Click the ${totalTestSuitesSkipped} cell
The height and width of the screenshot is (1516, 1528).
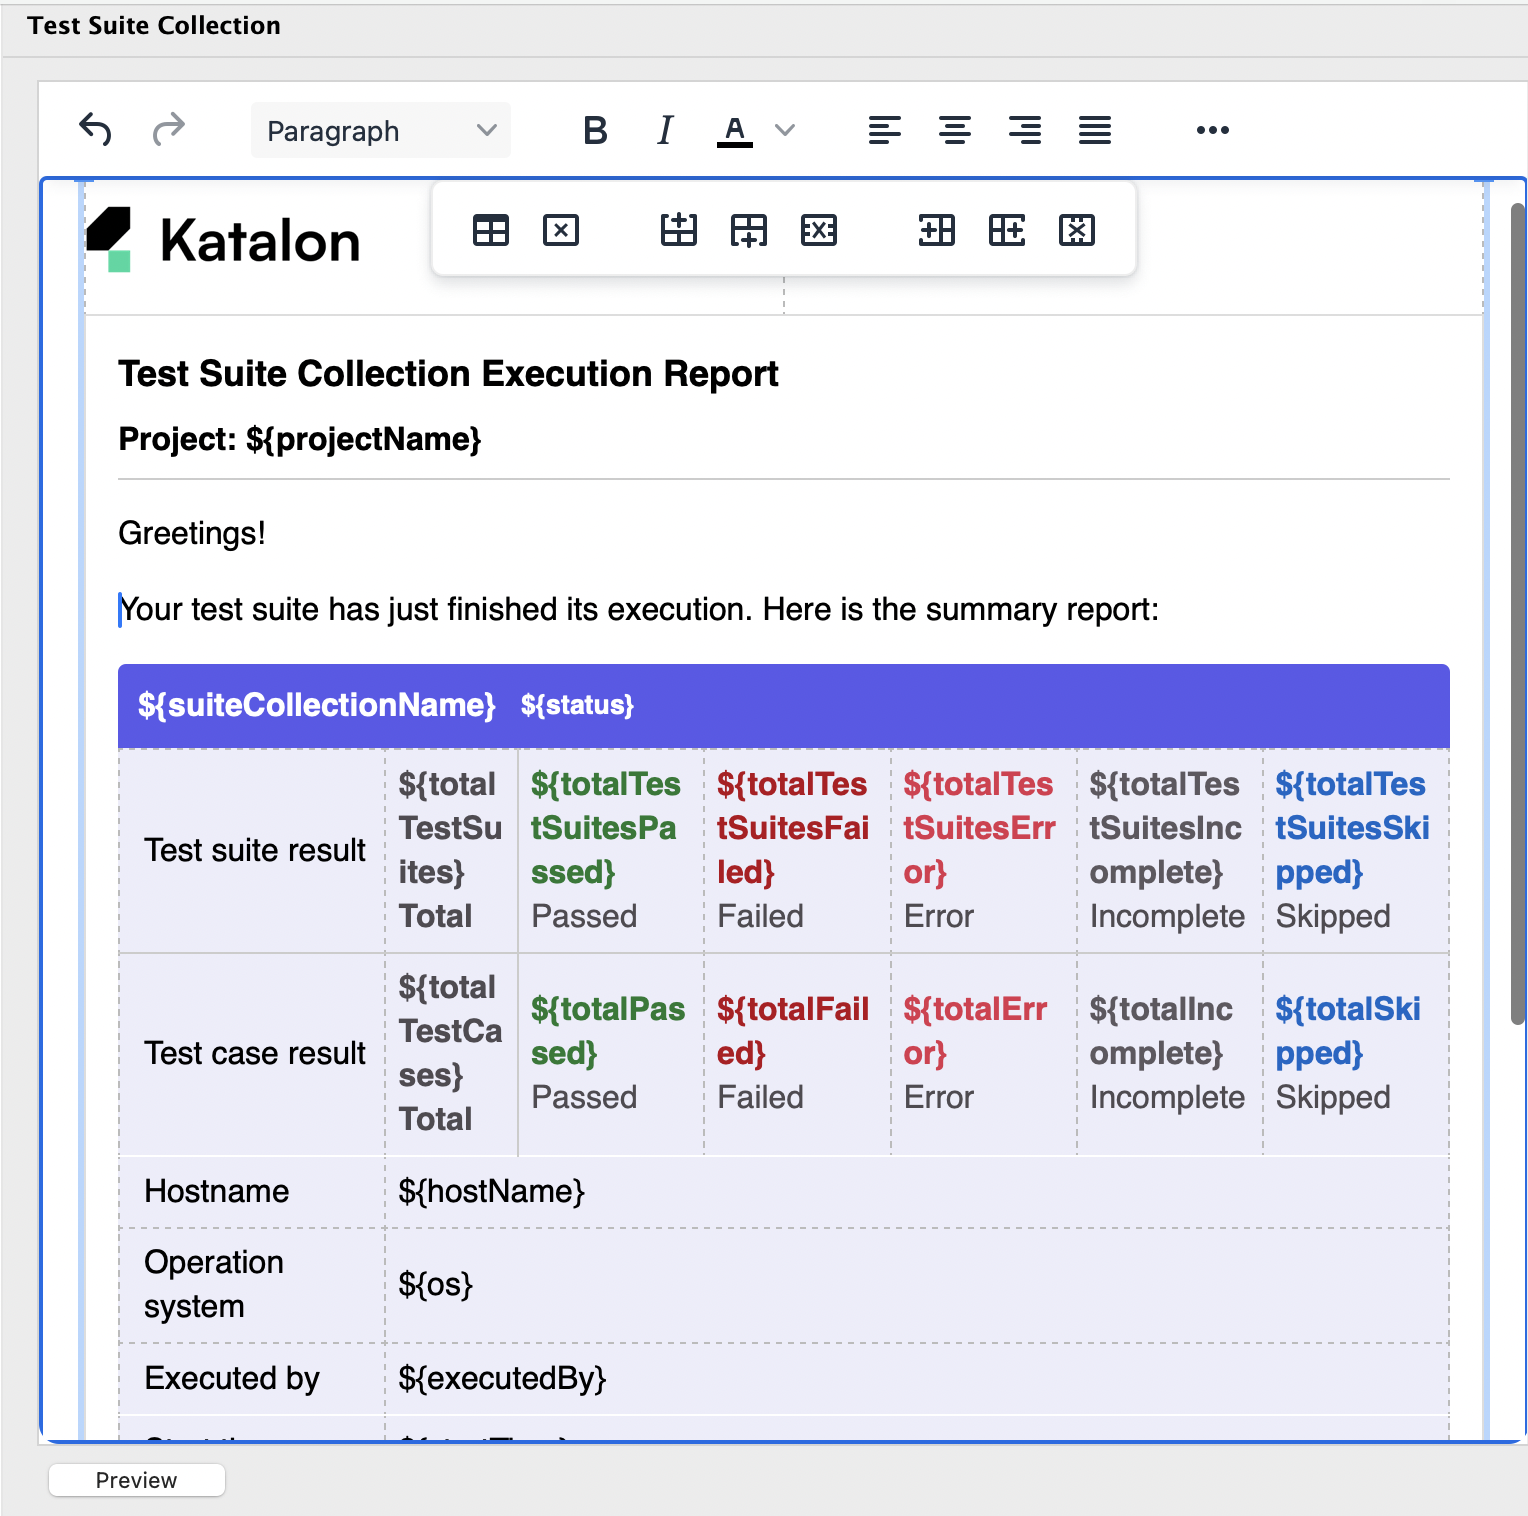(x=1355, y=850)
